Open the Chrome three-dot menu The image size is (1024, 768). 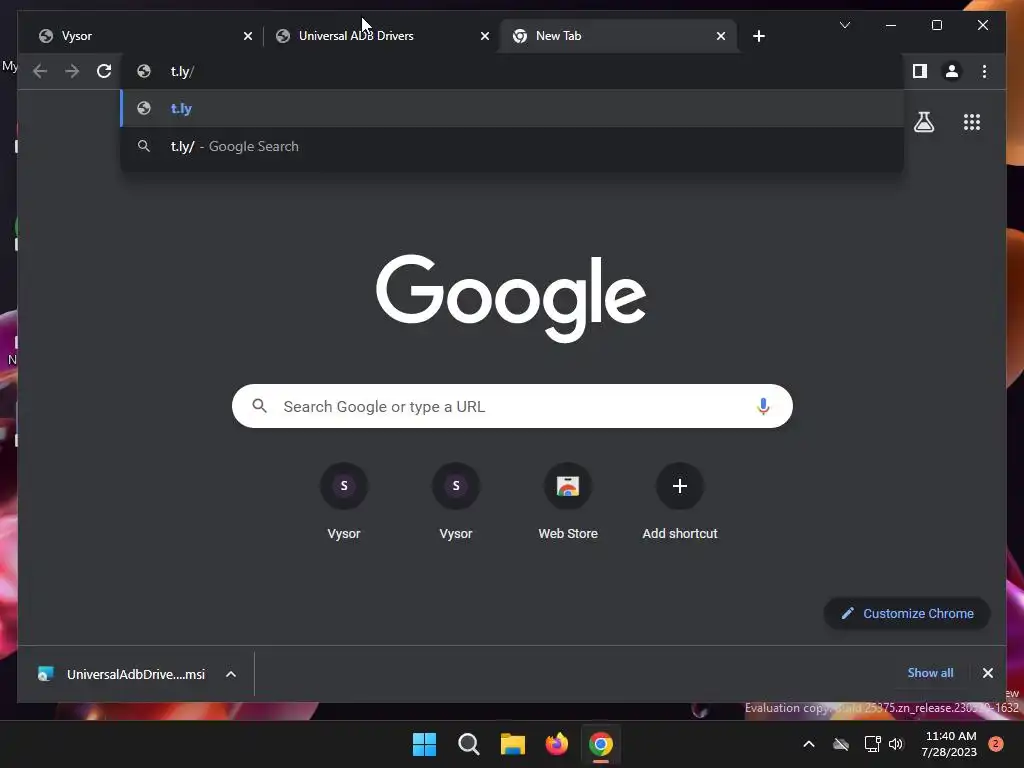[x=984, y=71]
